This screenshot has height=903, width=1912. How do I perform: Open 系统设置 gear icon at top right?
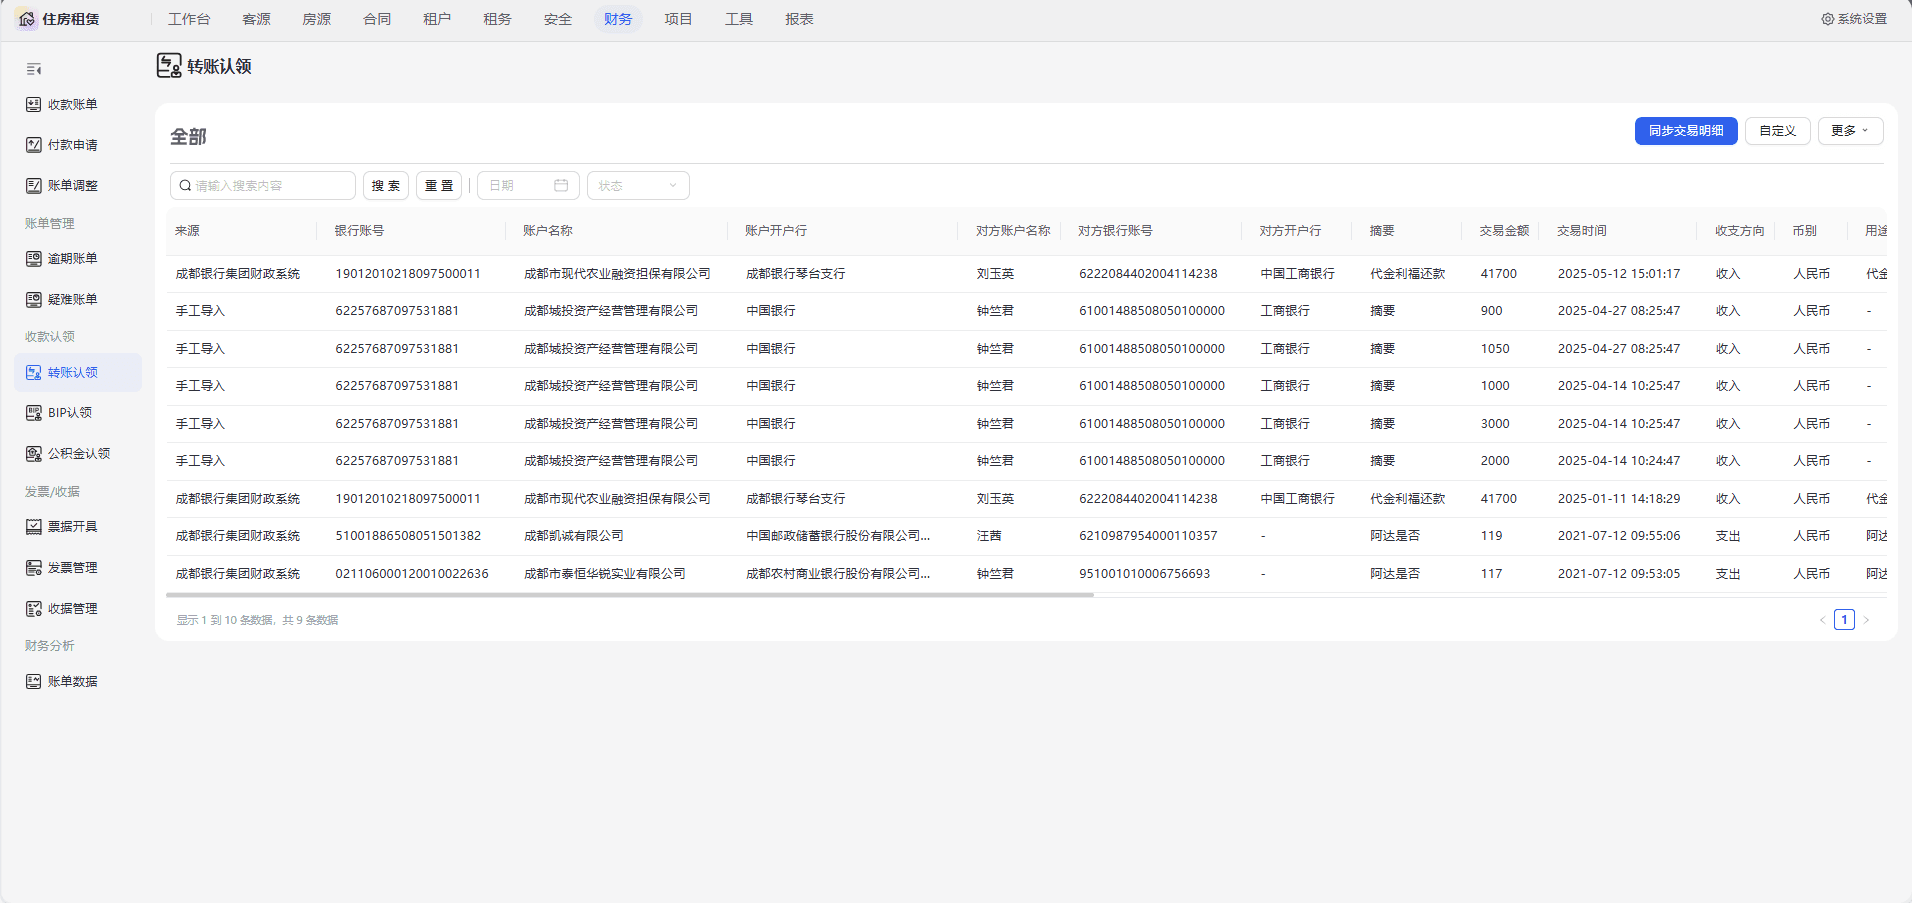[1828, 19]
